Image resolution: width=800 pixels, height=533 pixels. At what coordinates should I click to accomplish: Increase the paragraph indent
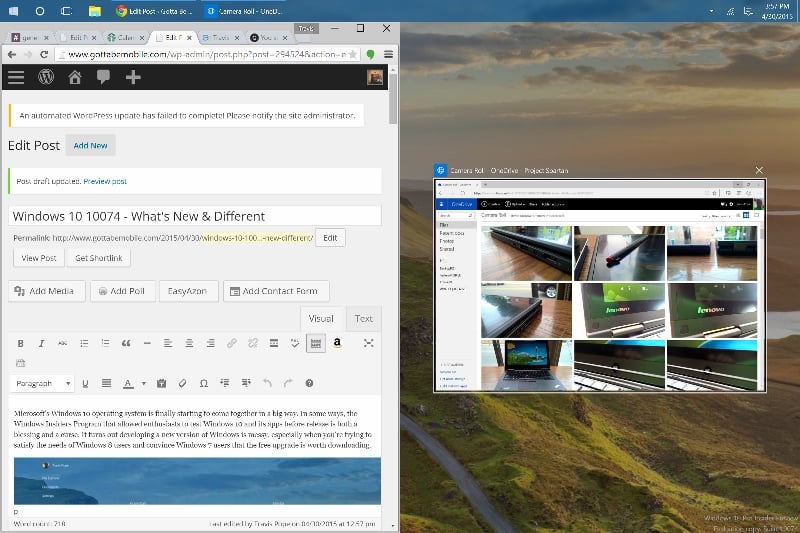click(x=246, y=384)
